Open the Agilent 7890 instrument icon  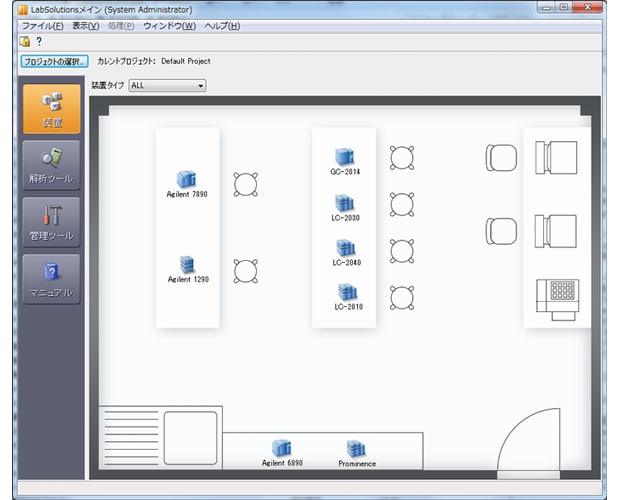(186, 179)
